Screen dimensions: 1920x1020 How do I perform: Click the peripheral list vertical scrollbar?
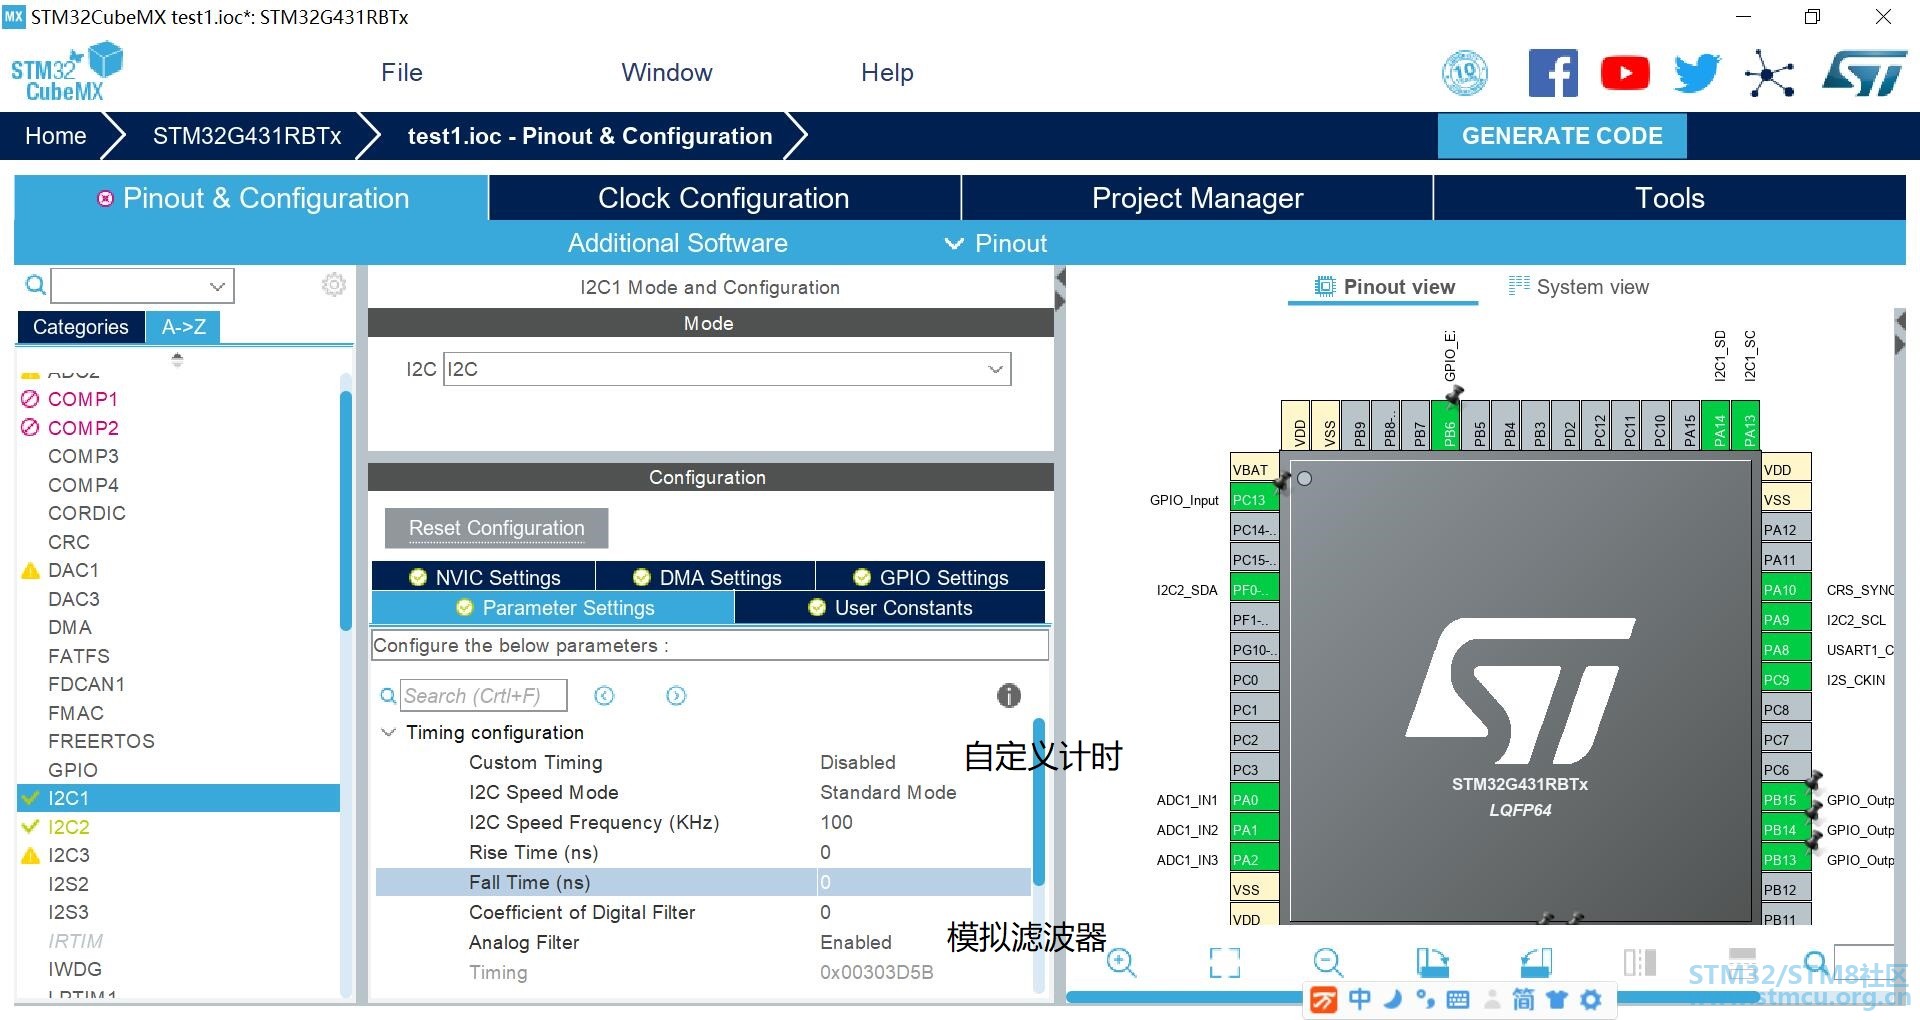click(346, 510)
